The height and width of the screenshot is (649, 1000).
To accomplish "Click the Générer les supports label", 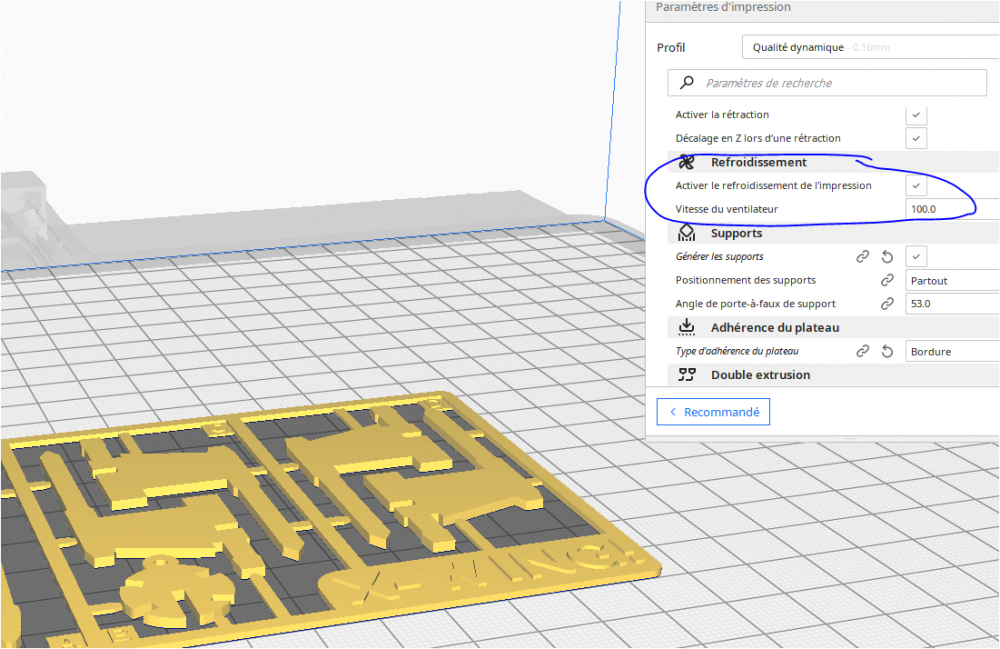I will (719, 257).
